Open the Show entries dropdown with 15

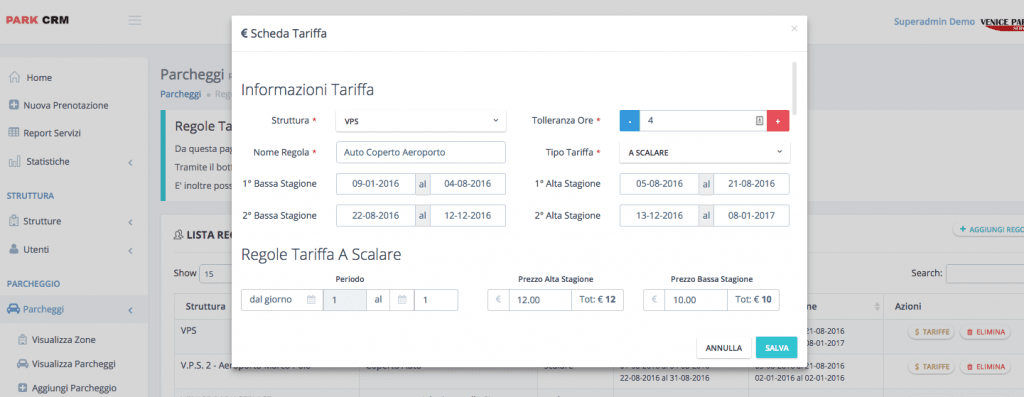(x=216, y=273)
